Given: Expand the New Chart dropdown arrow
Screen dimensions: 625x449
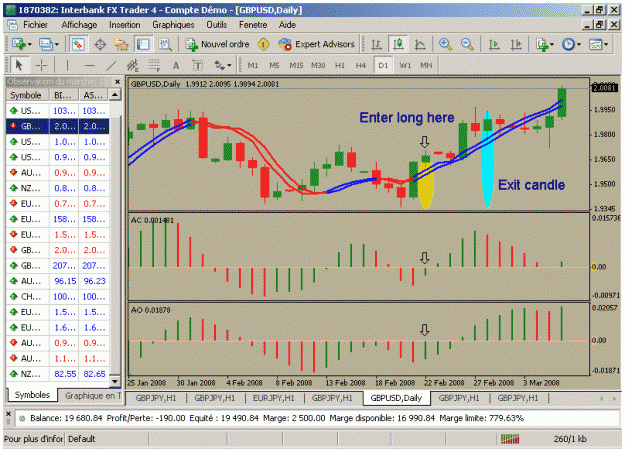Looking at the screenshot, I should click(30, 44).
